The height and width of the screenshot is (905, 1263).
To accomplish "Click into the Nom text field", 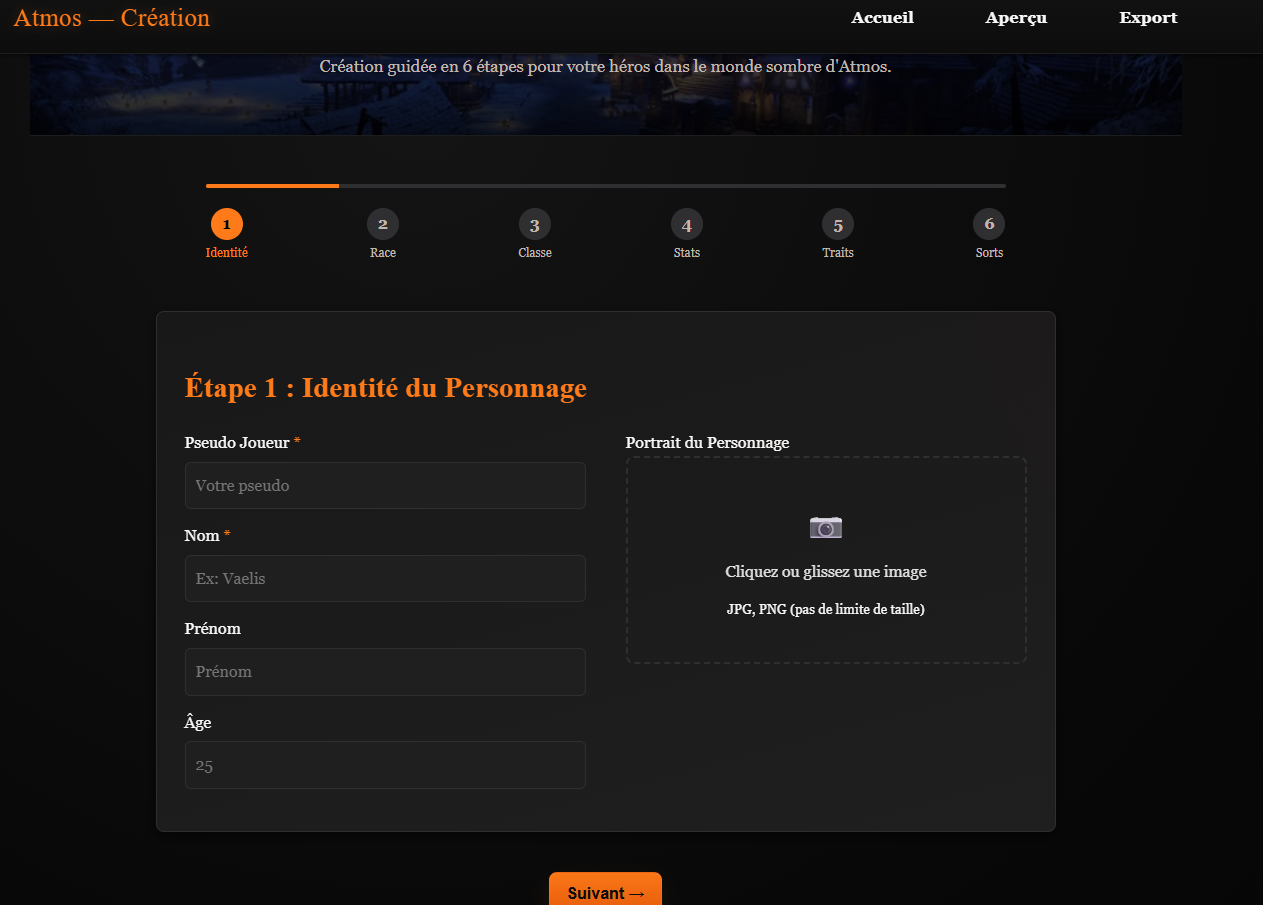I will [x=385, y=579].
